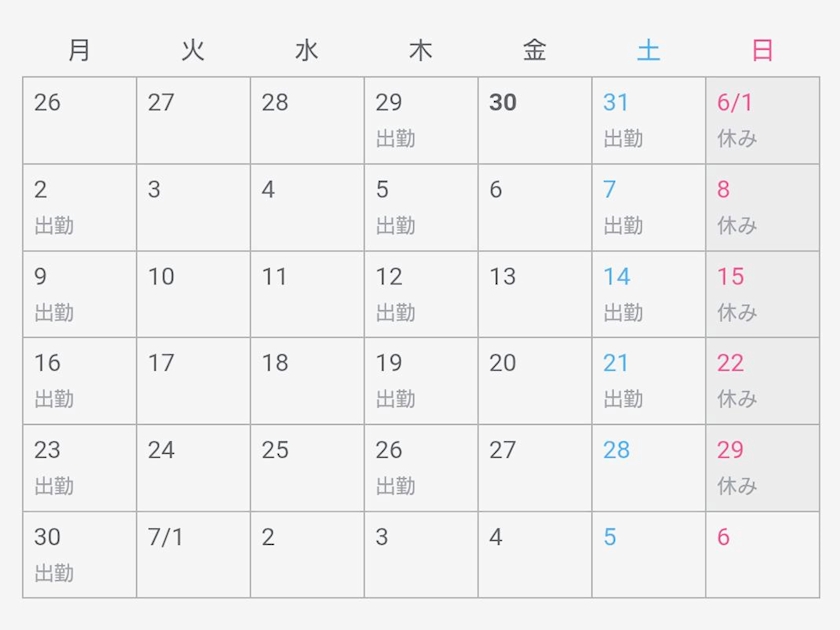Click date 9 with 出勤

(x=80, y=294)
